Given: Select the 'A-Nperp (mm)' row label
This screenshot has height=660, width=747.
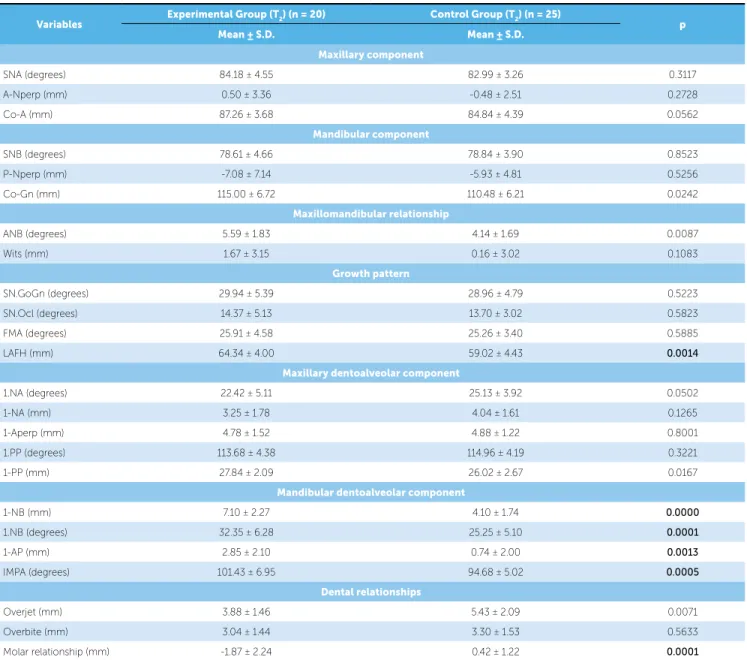Looking at the screenshot, I should [35, 95].
